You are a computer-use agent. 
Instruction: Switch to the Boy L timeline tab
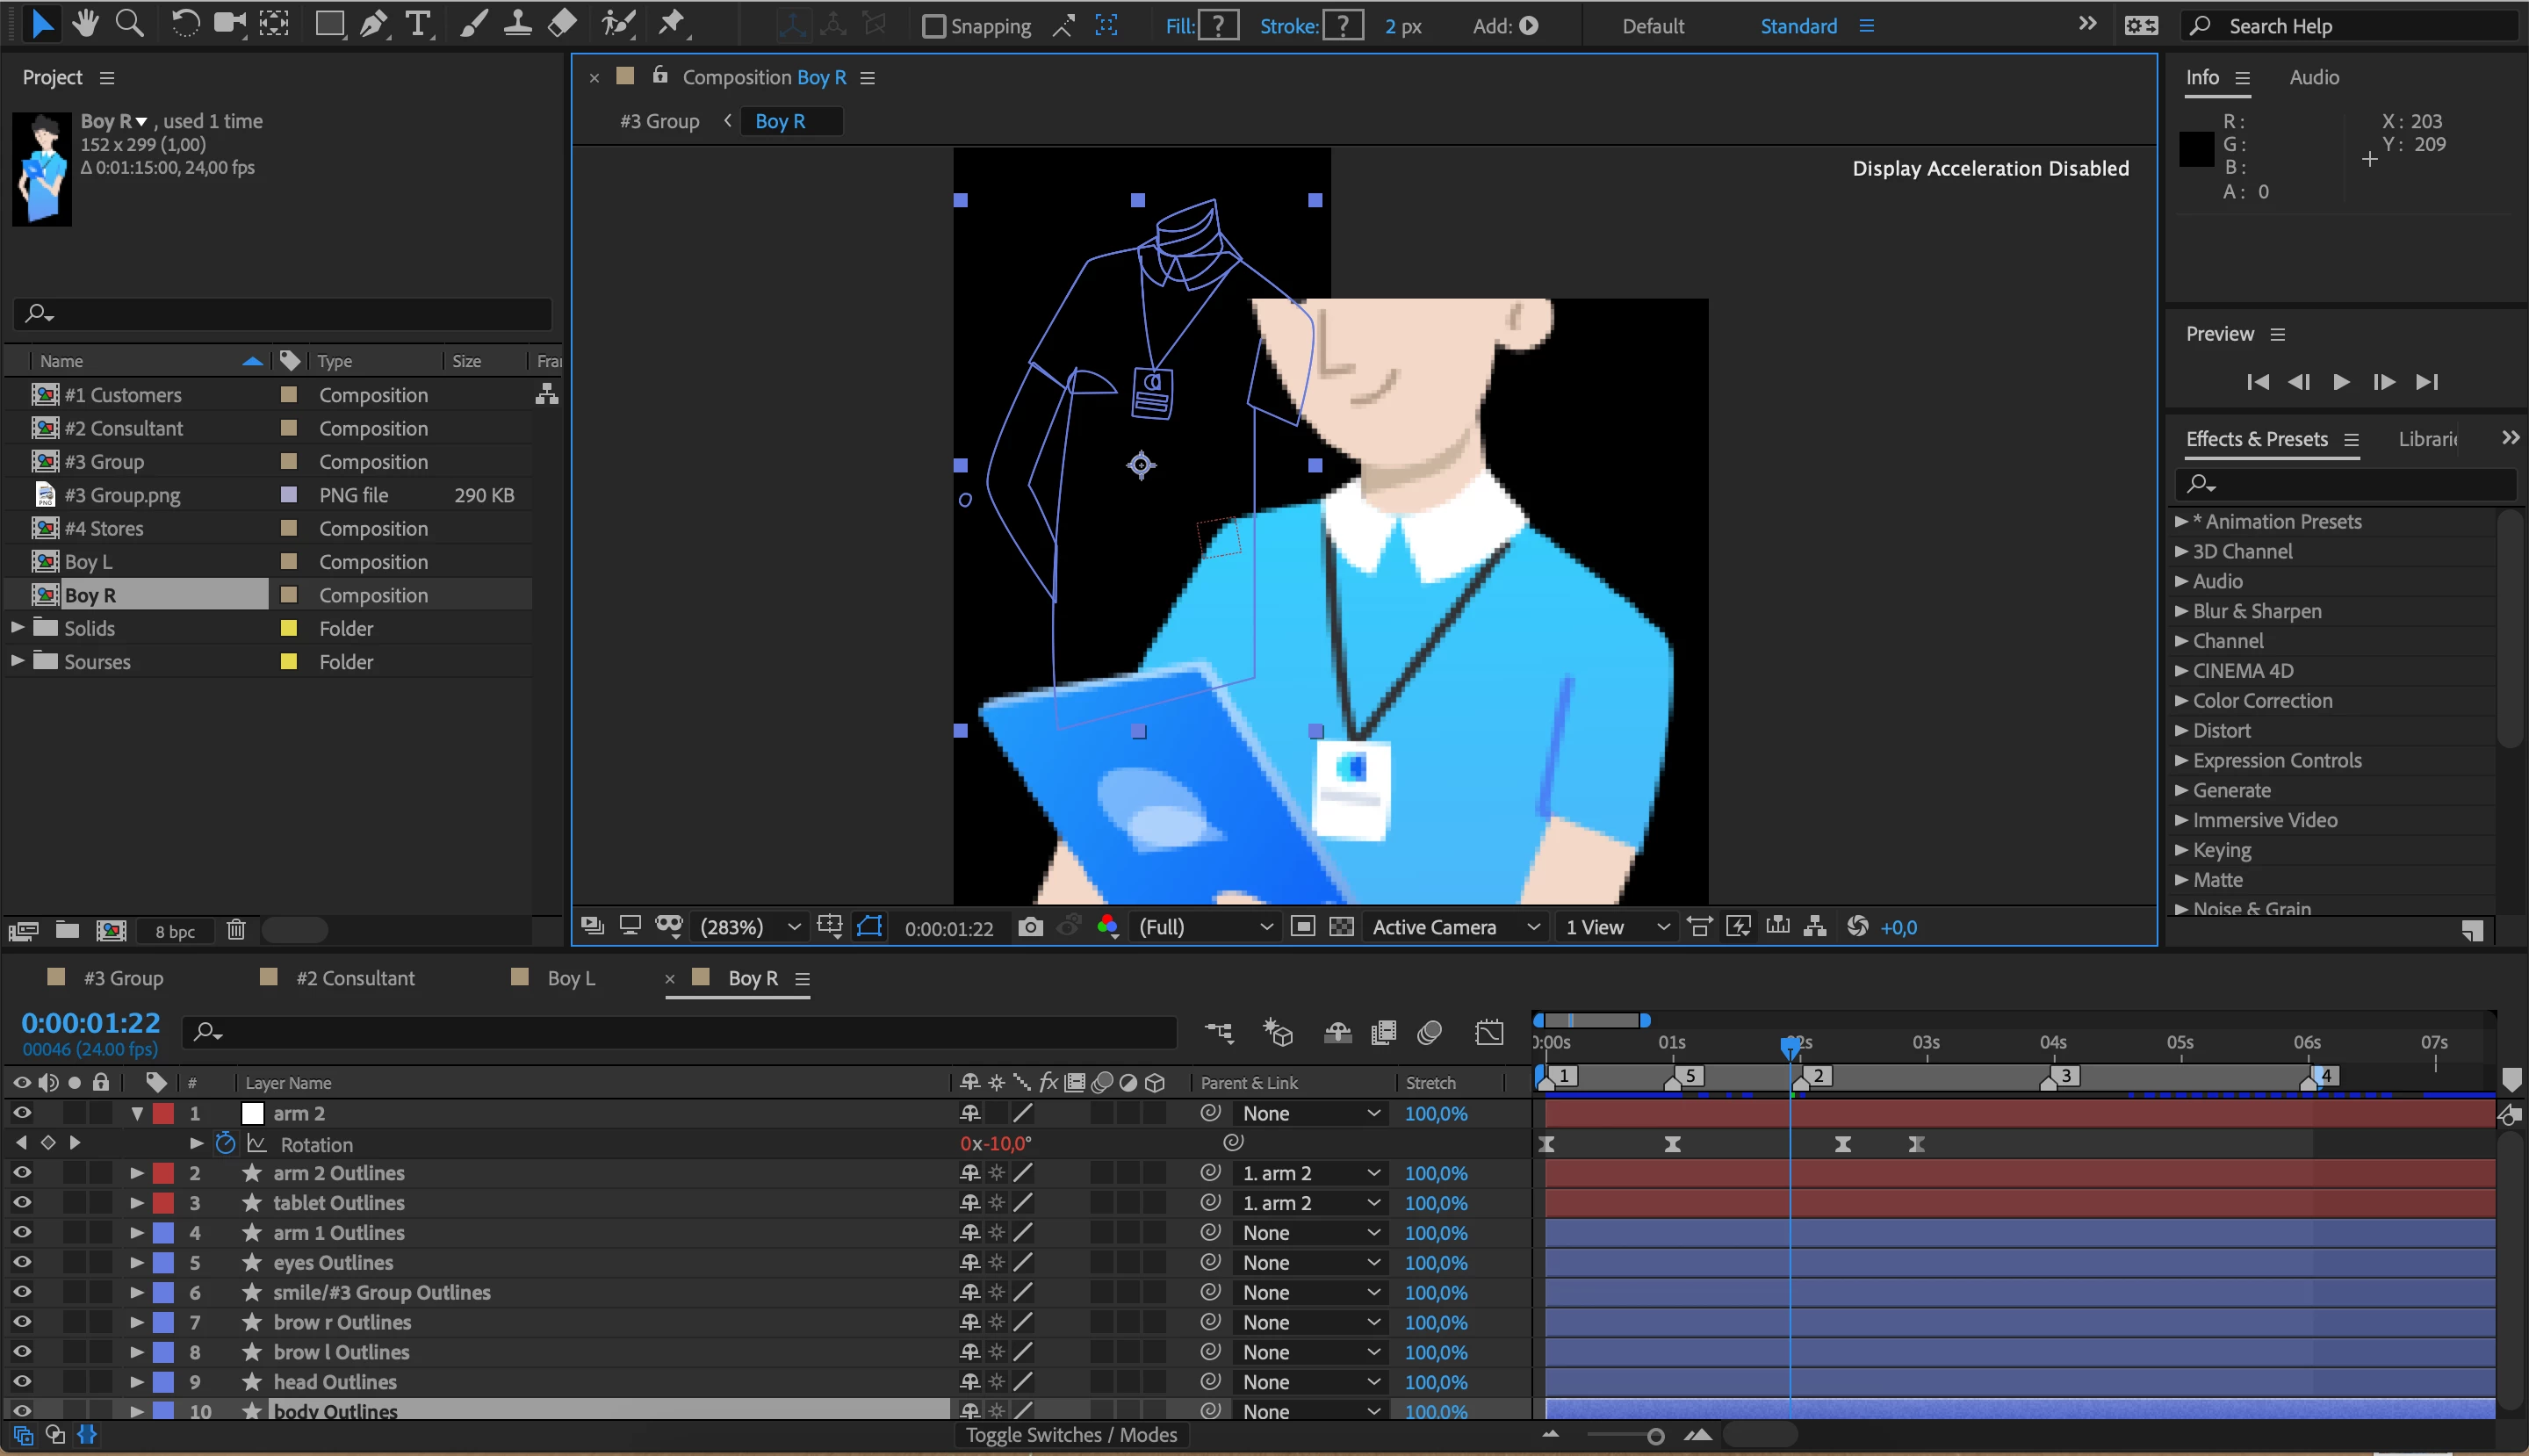[570, 978]
